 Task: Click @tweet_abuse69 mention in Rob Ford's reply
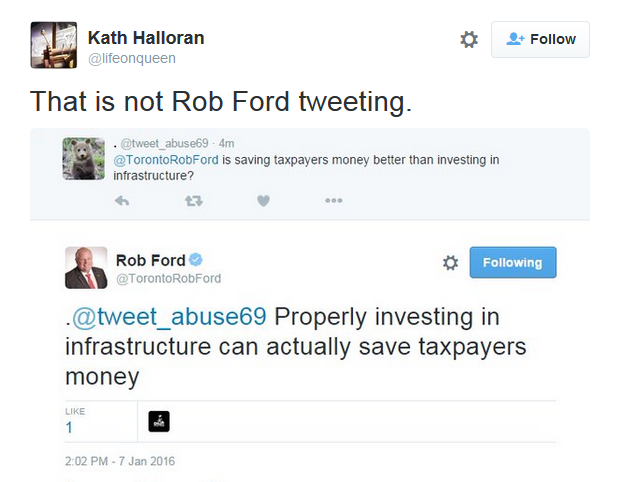(170, 317)
